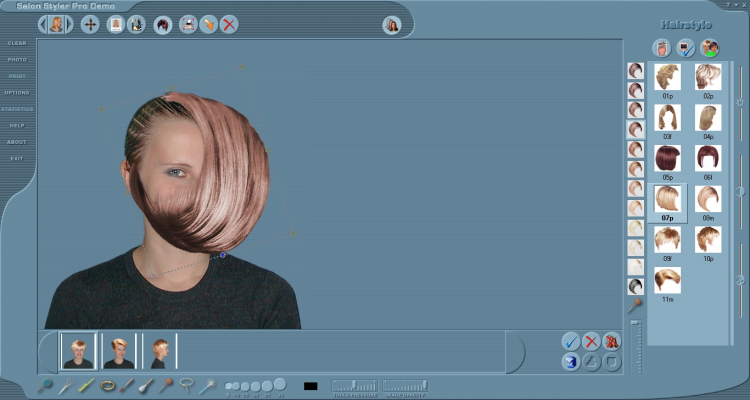The image size is (750, 400).
Task: Select hairstyle thumbnail 05p
Action: click(667, 158)
